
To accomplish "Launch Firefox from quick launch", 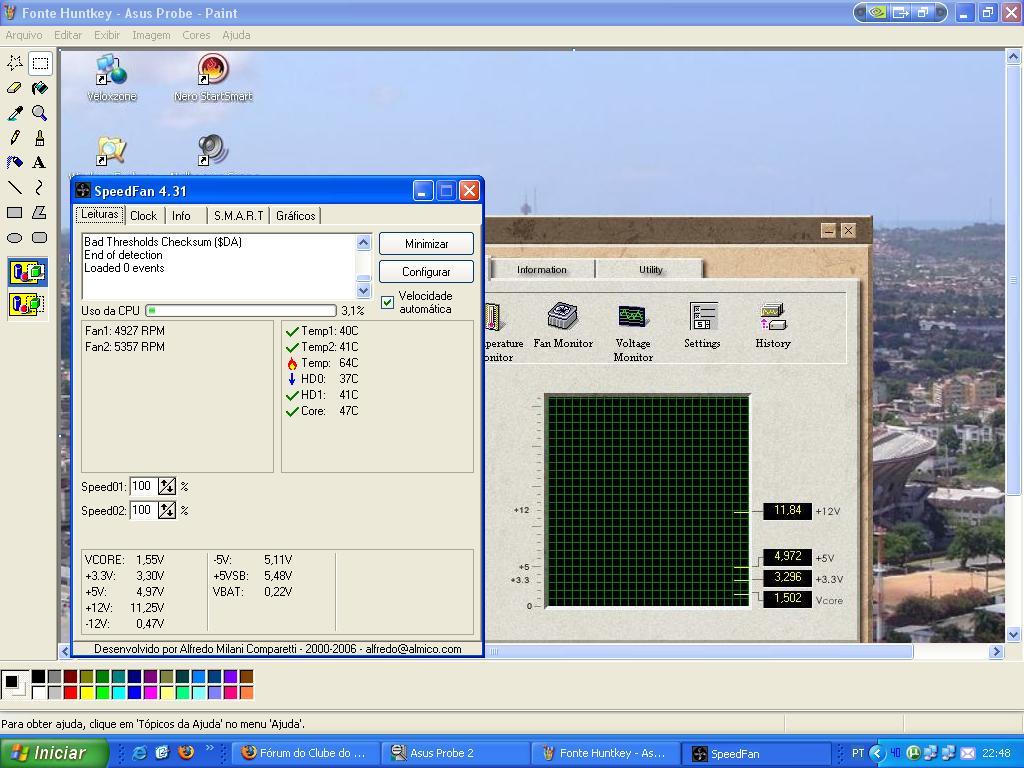I will 186,753.
